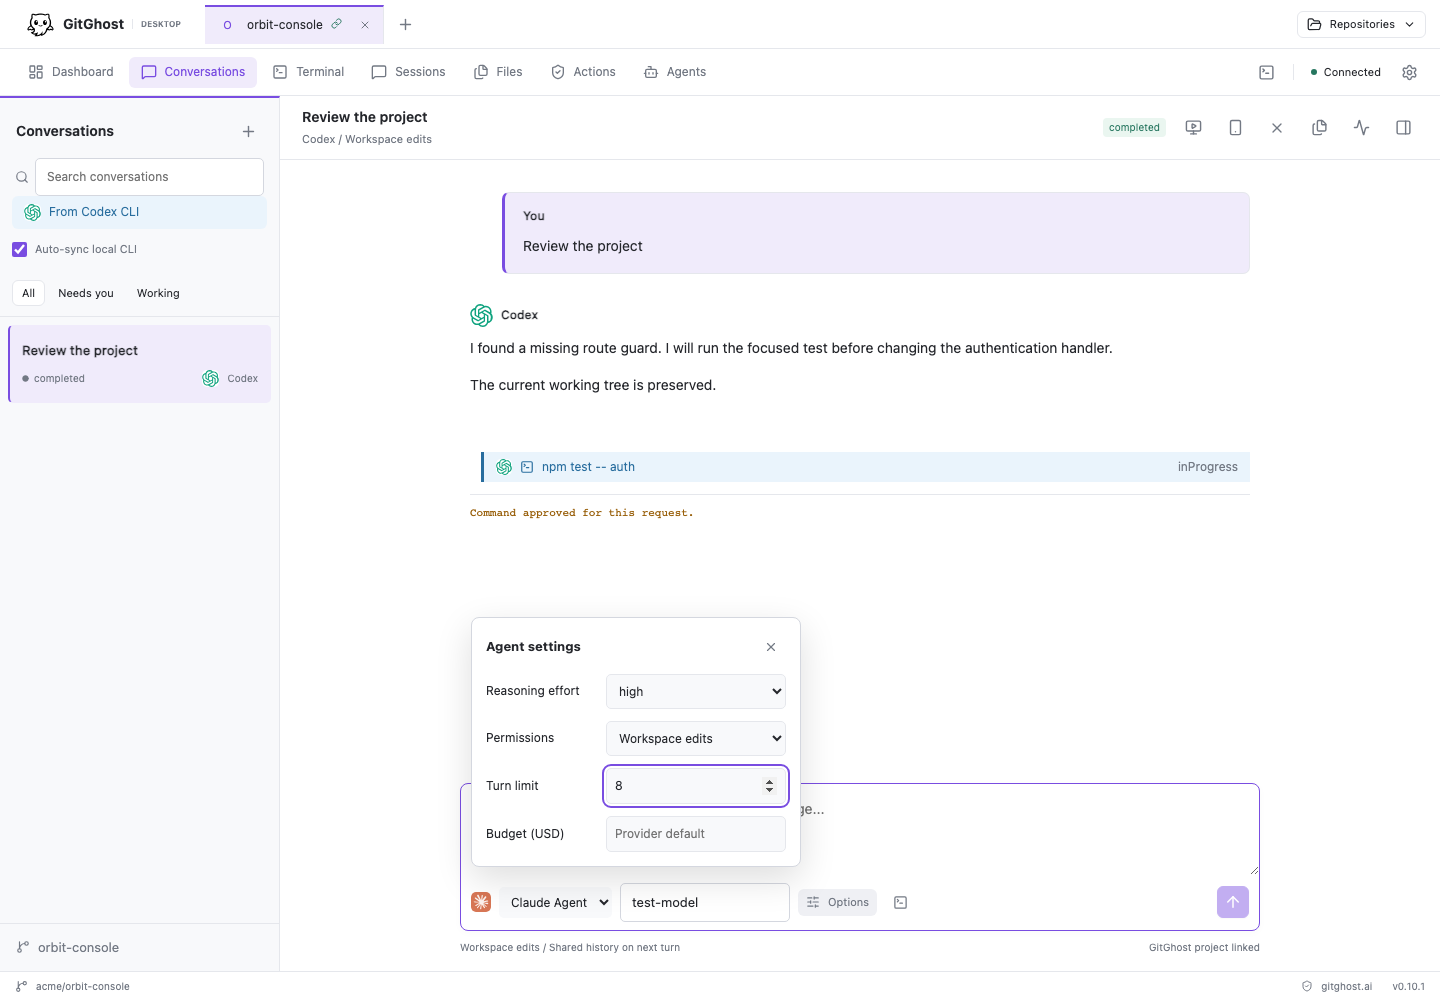Click the X icon in conversation header

1277,127
